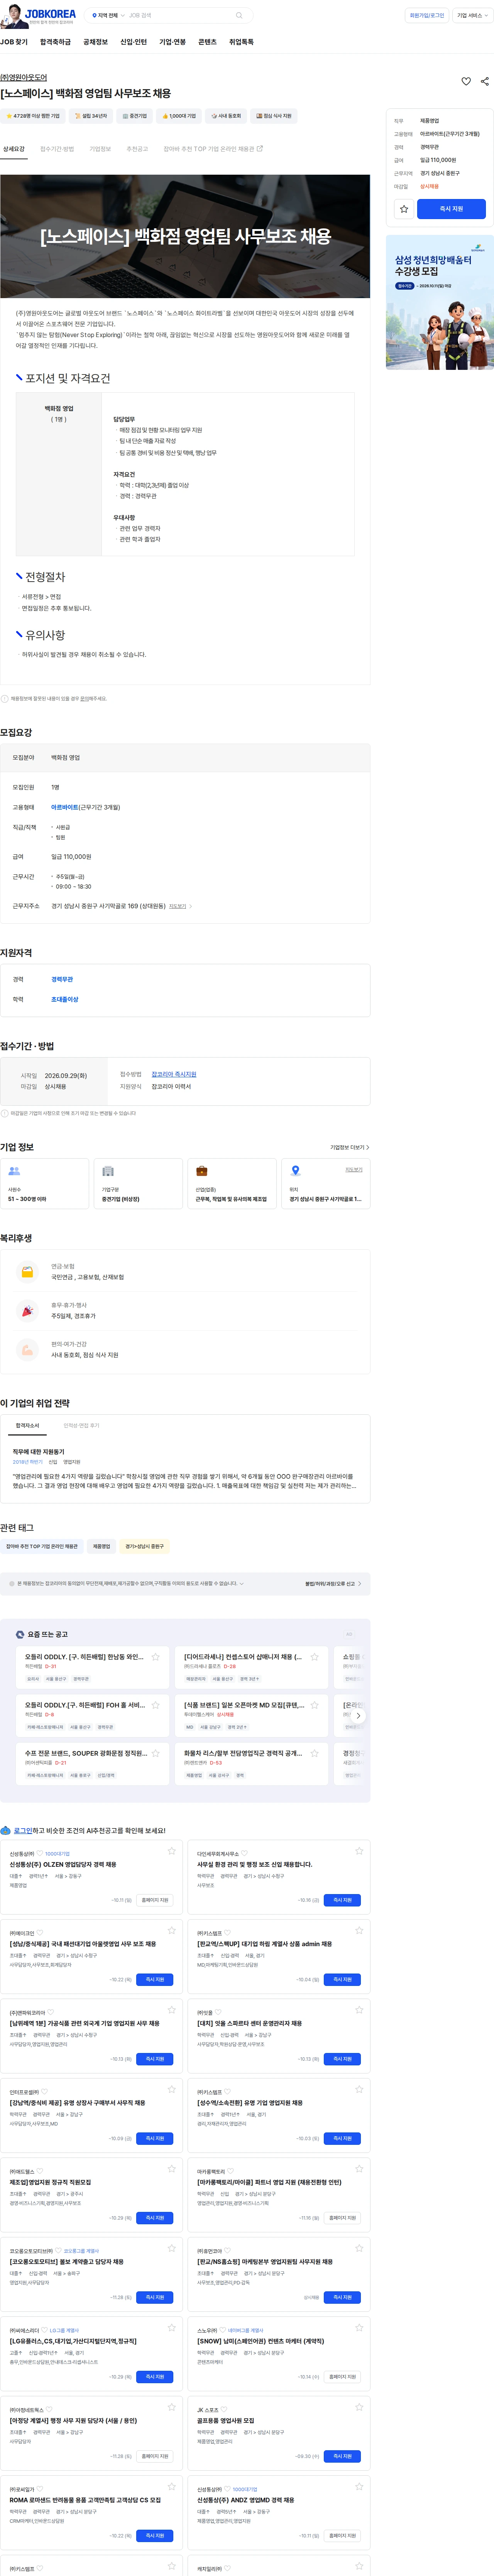Open the 취업톡톡 menu

(x=241, y=42)
